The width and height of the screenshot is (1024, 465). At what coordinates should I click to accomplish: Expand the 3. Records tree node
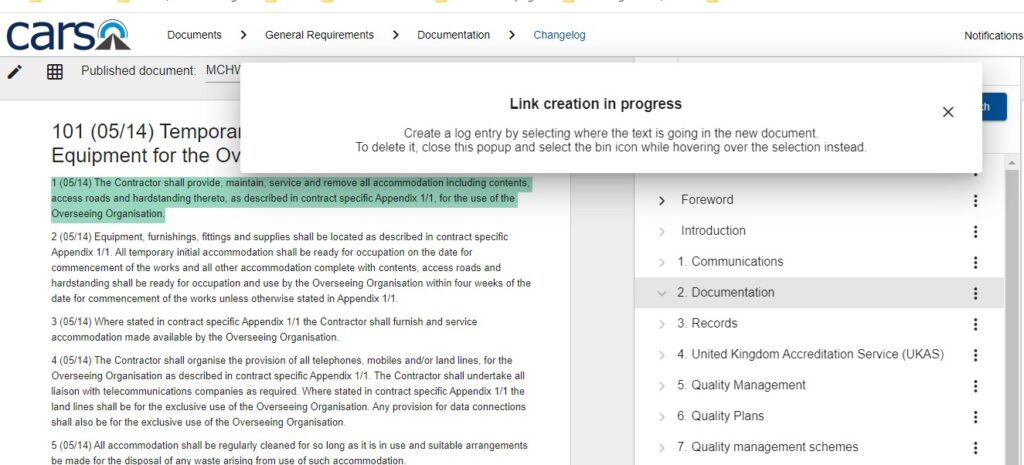point(662,324)
